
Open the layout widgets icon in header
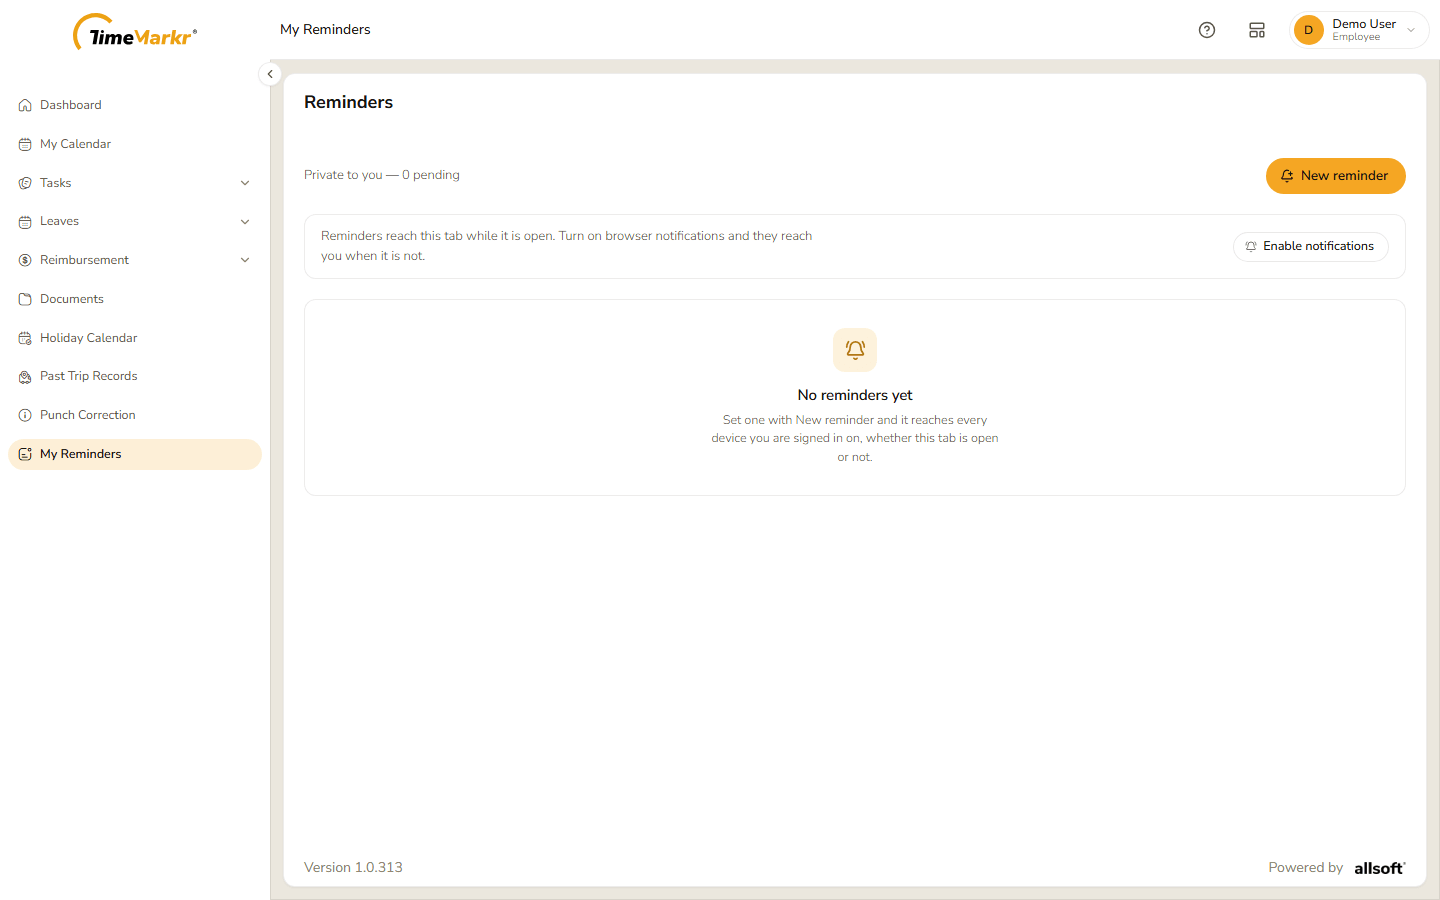point(1257,30)
